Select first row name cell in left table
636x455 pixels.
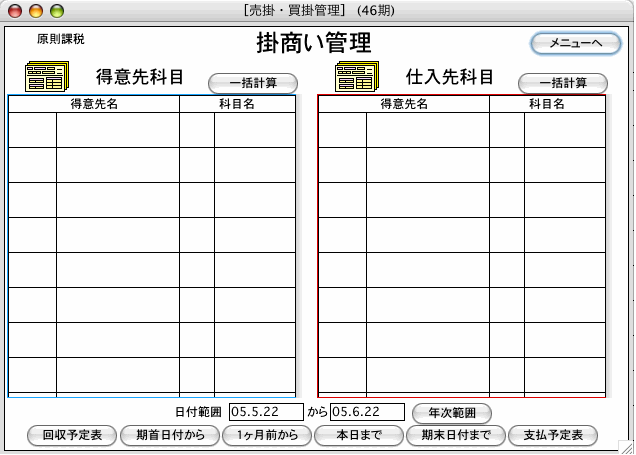[117, 130]
